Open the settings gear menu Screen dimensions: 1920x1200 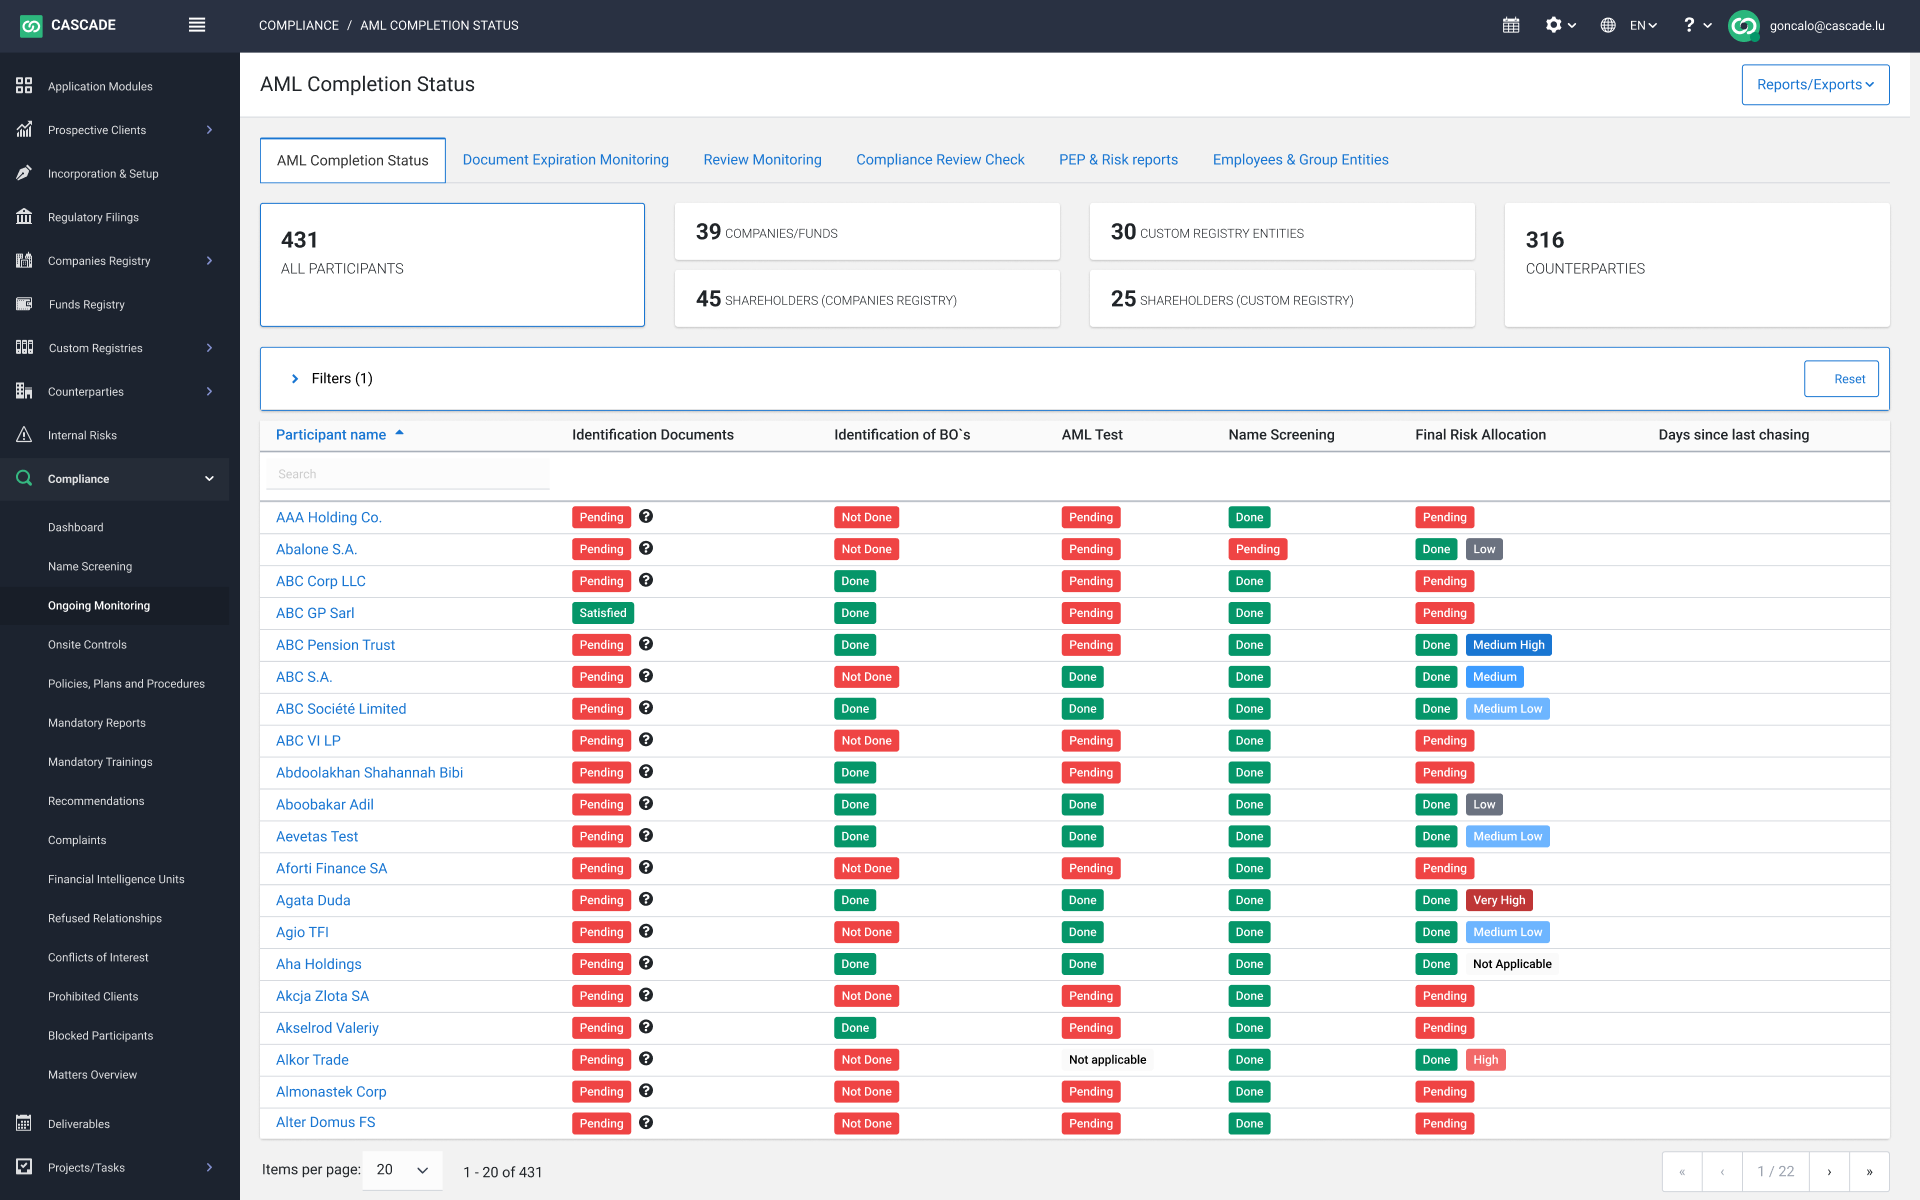(x=1559, y=25)
